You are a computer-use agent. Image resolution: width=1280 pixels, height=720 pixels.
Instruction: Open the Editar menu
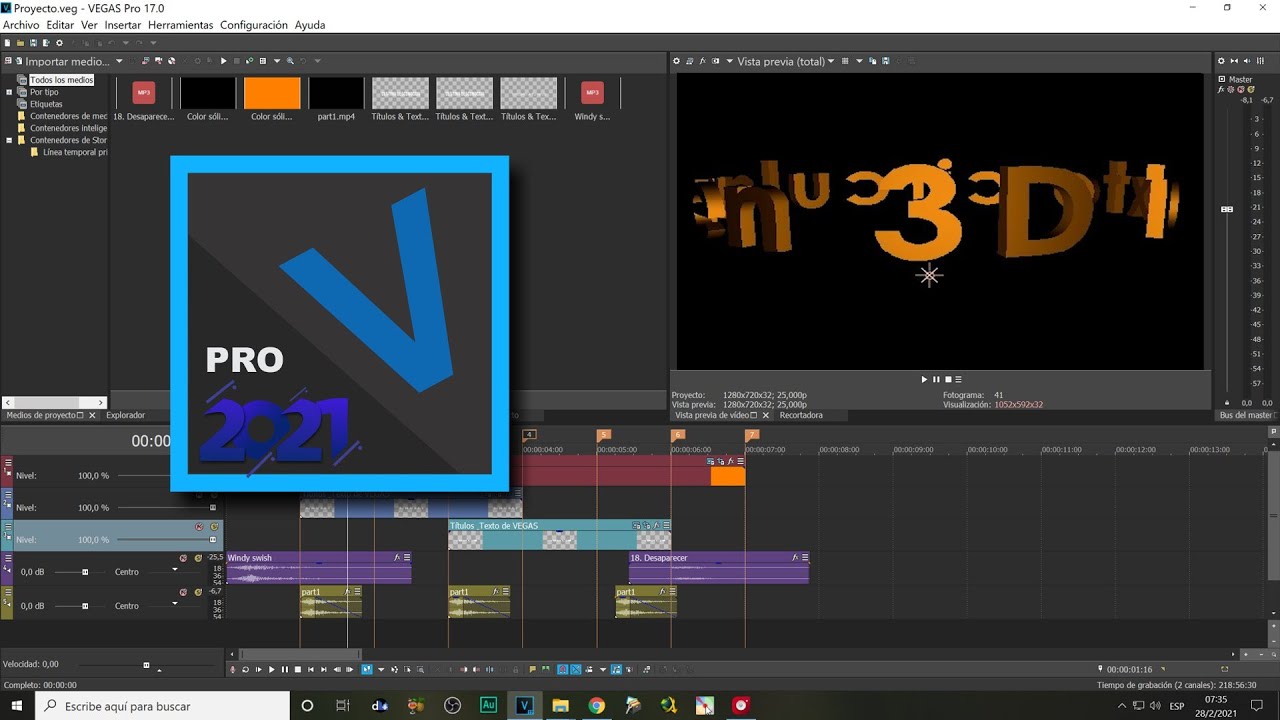(x=60, y=25)
